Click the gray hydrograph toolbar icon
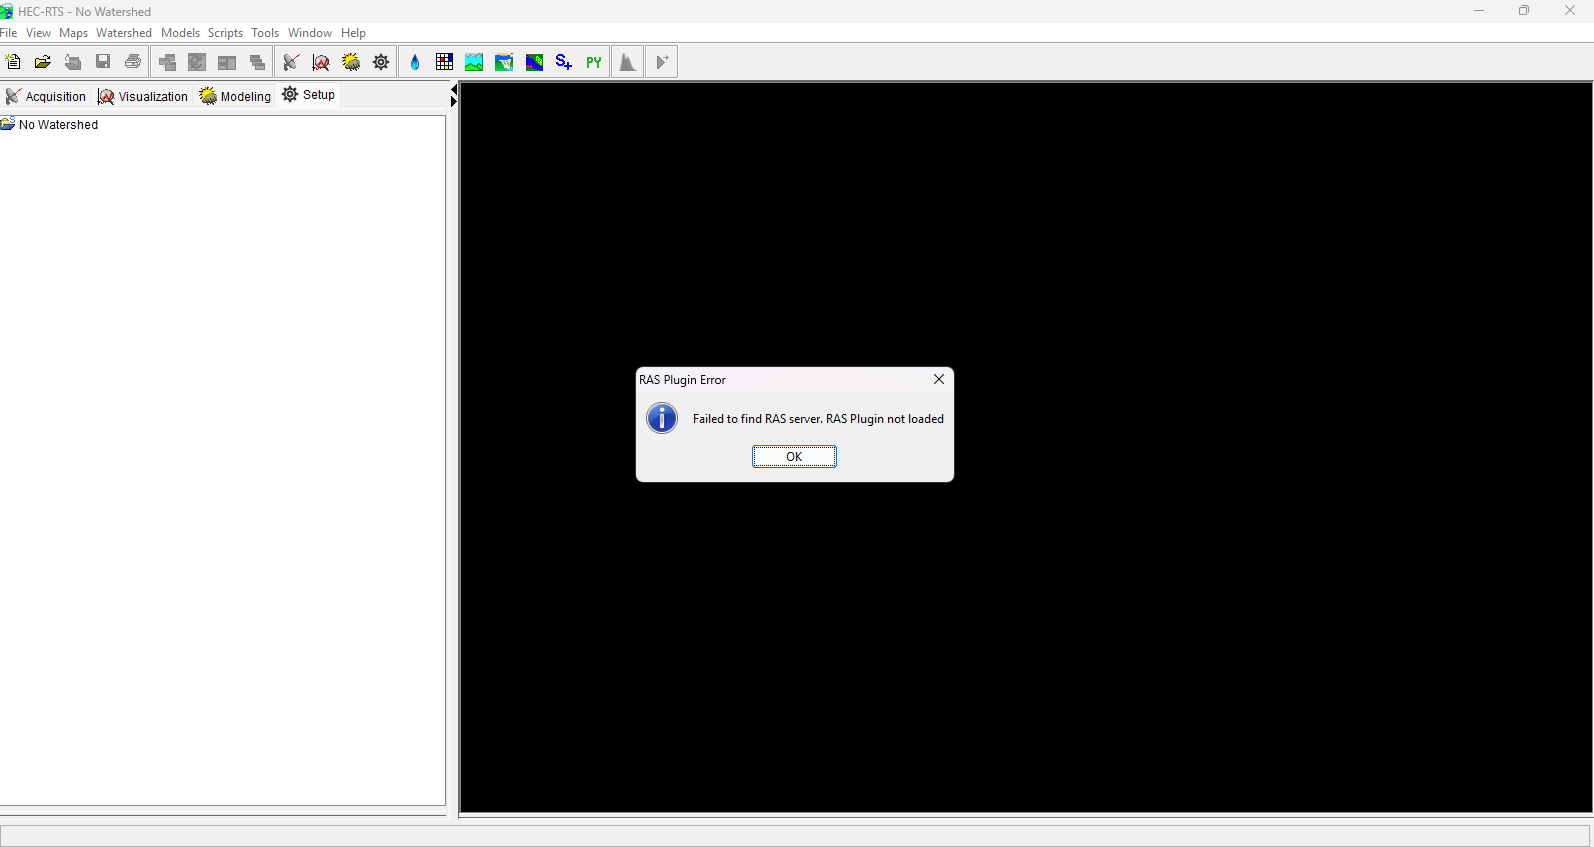1594x847 pixels. (x=627, y=62)
